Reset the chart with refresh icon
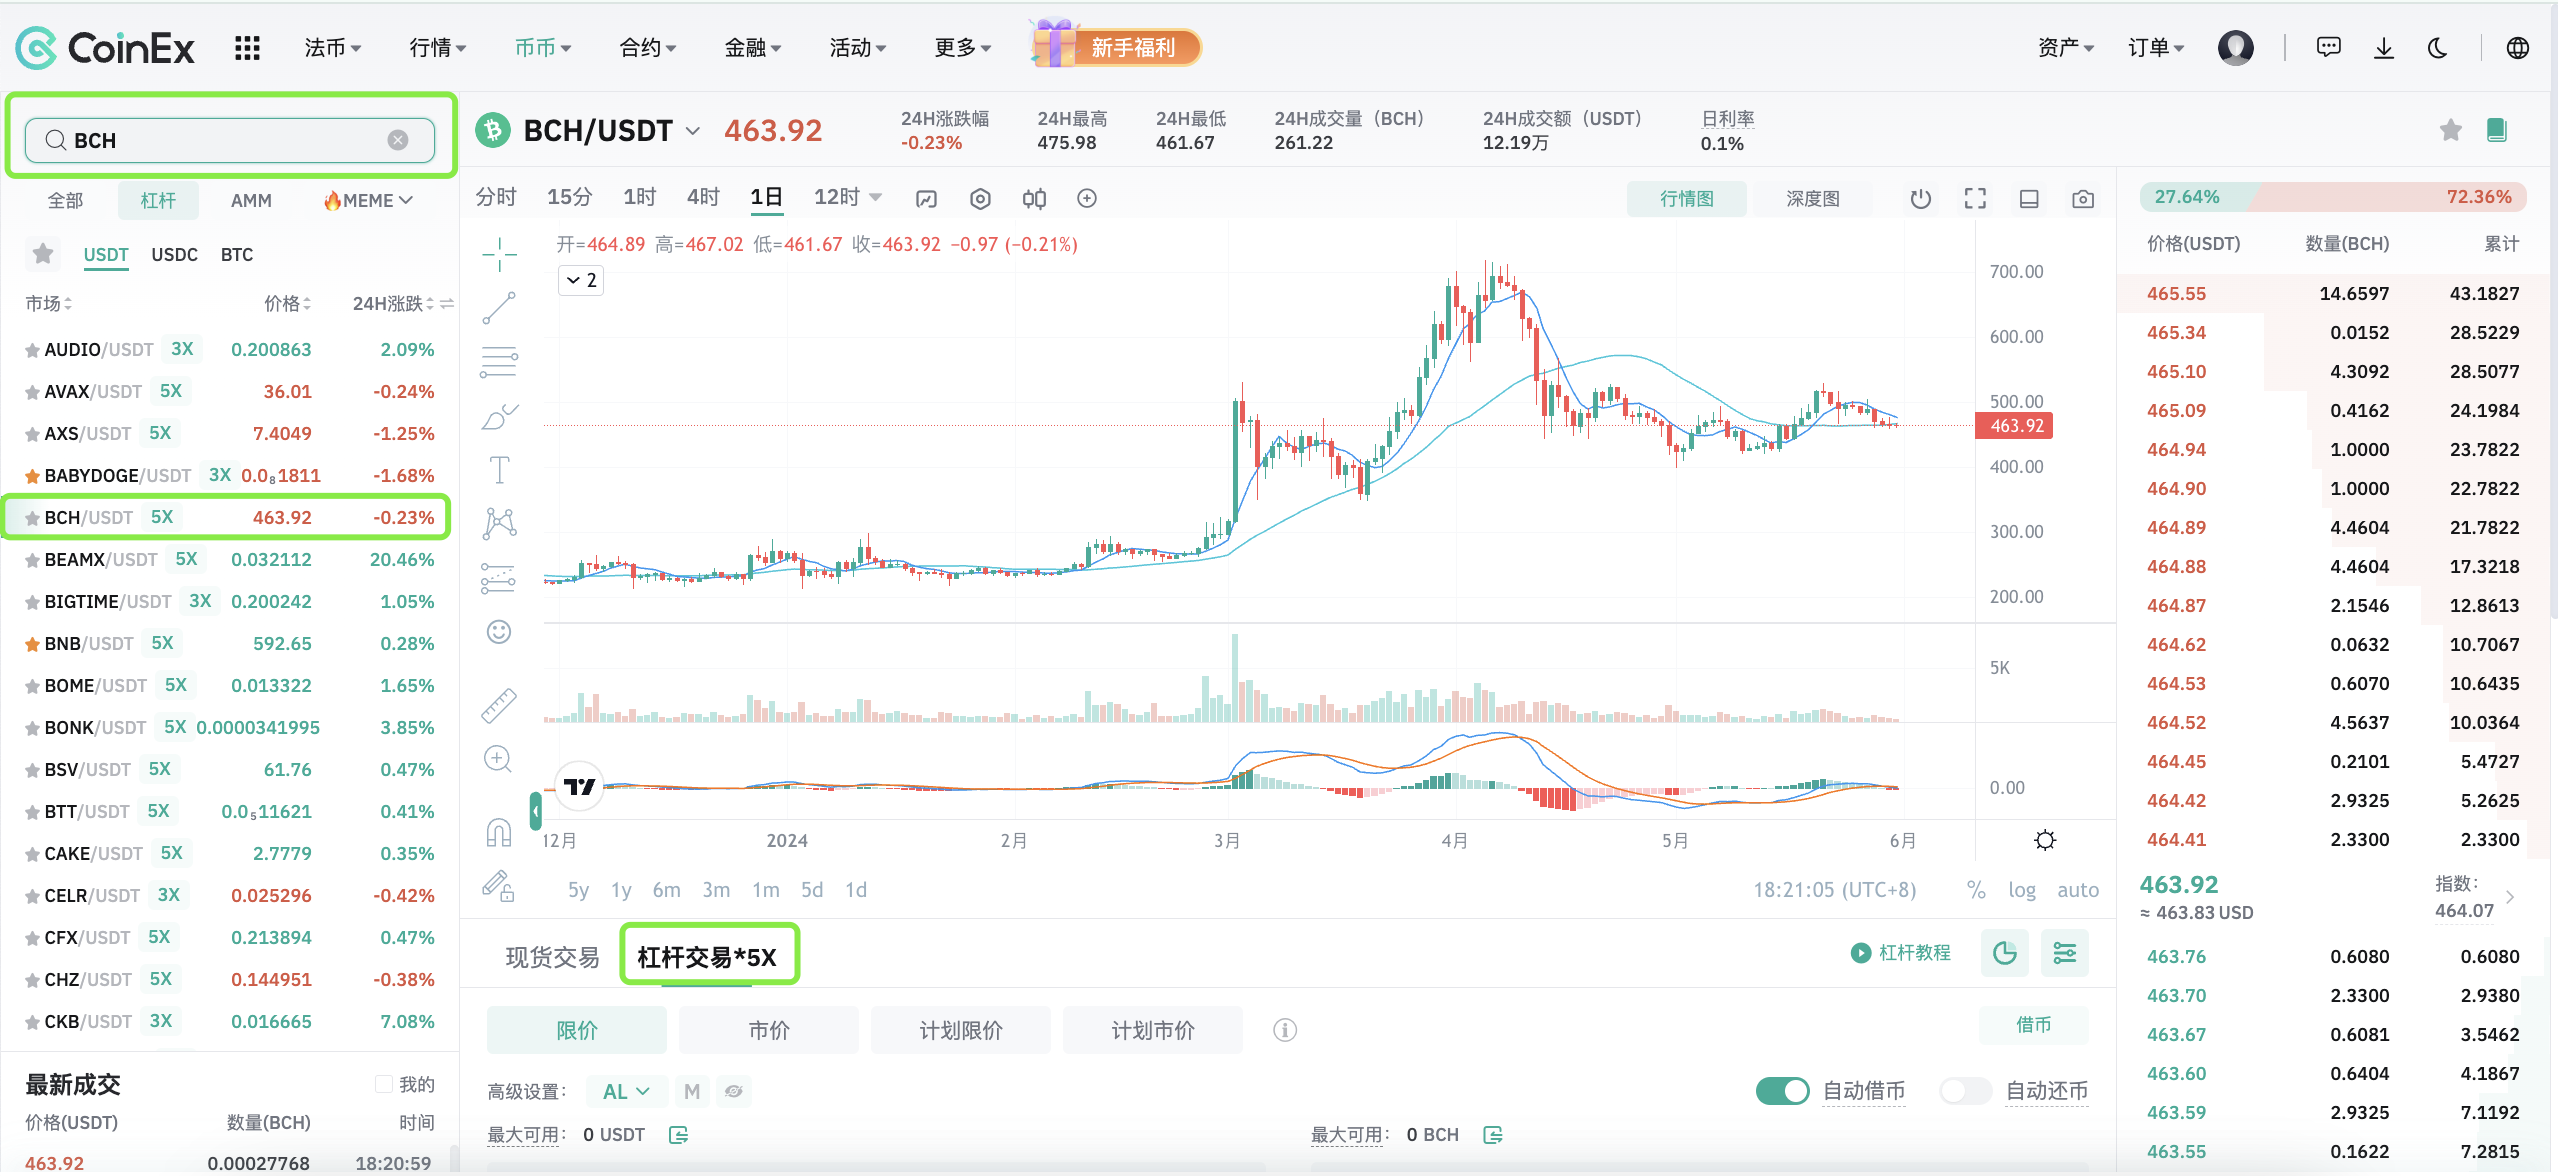 pyautogui.click(x=1921, y=198)
